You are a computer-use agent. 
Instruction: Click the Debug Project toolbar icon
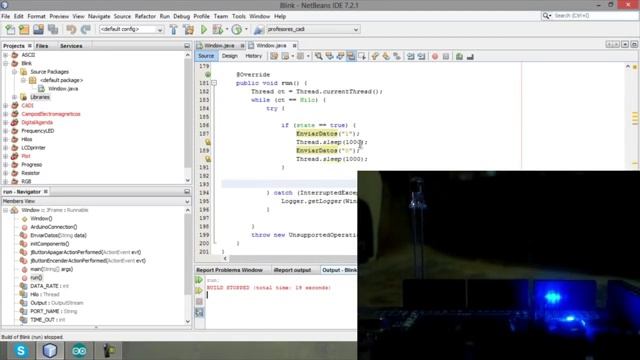click(x=218, y=29)
